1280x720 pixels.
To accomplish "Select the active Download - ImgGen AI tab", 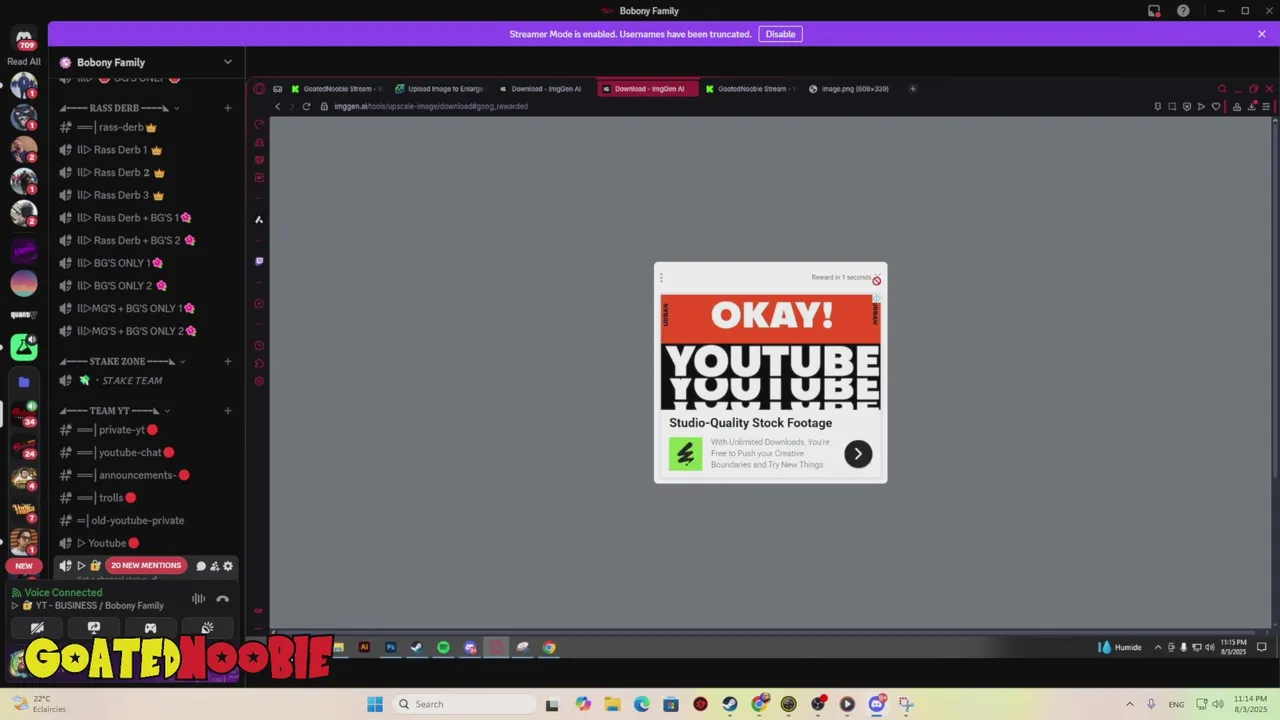I will coord(648,89).
